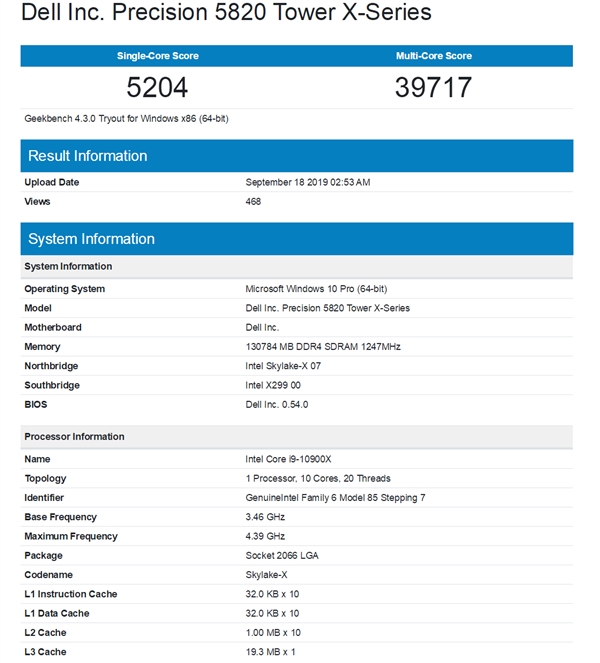The image size is (600, 663).
Task: Select the Memory value 130784 MB DDR4
Action: (324, 347)
